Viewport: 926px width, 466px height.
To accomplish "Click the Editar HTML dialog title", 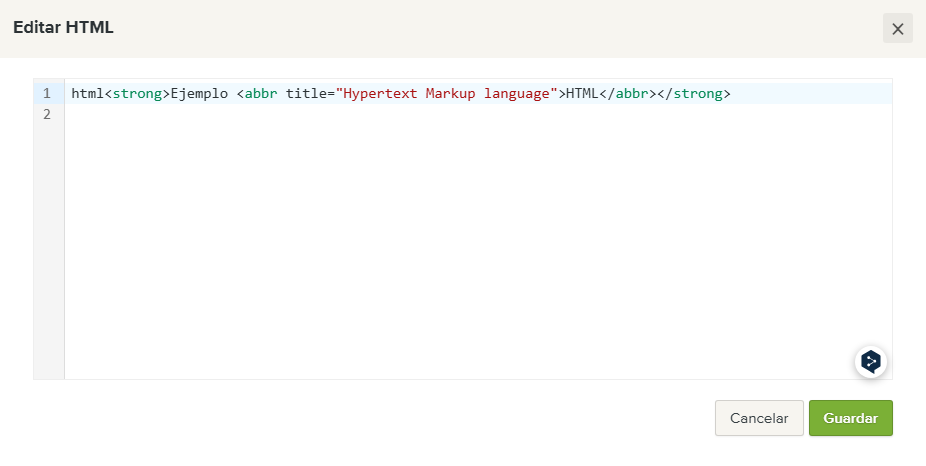I will (x=63, y=28).
